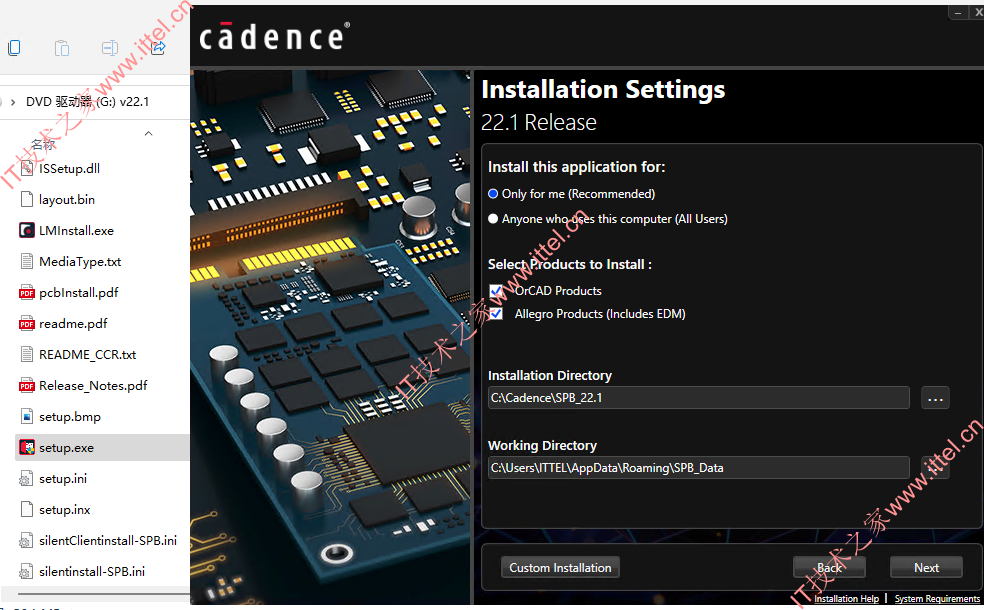Click the sort arrow above the name column

click(149, 133)
